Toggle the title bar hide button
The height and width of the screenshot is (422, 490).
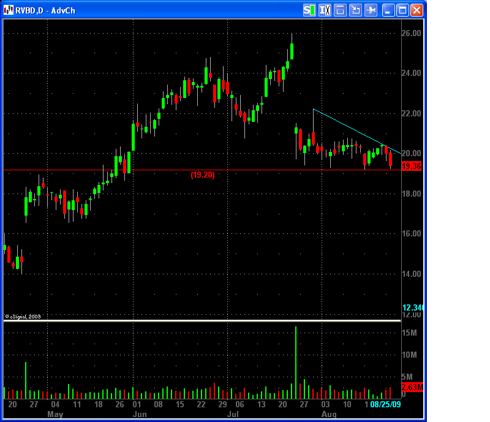(x=340, y=10)
